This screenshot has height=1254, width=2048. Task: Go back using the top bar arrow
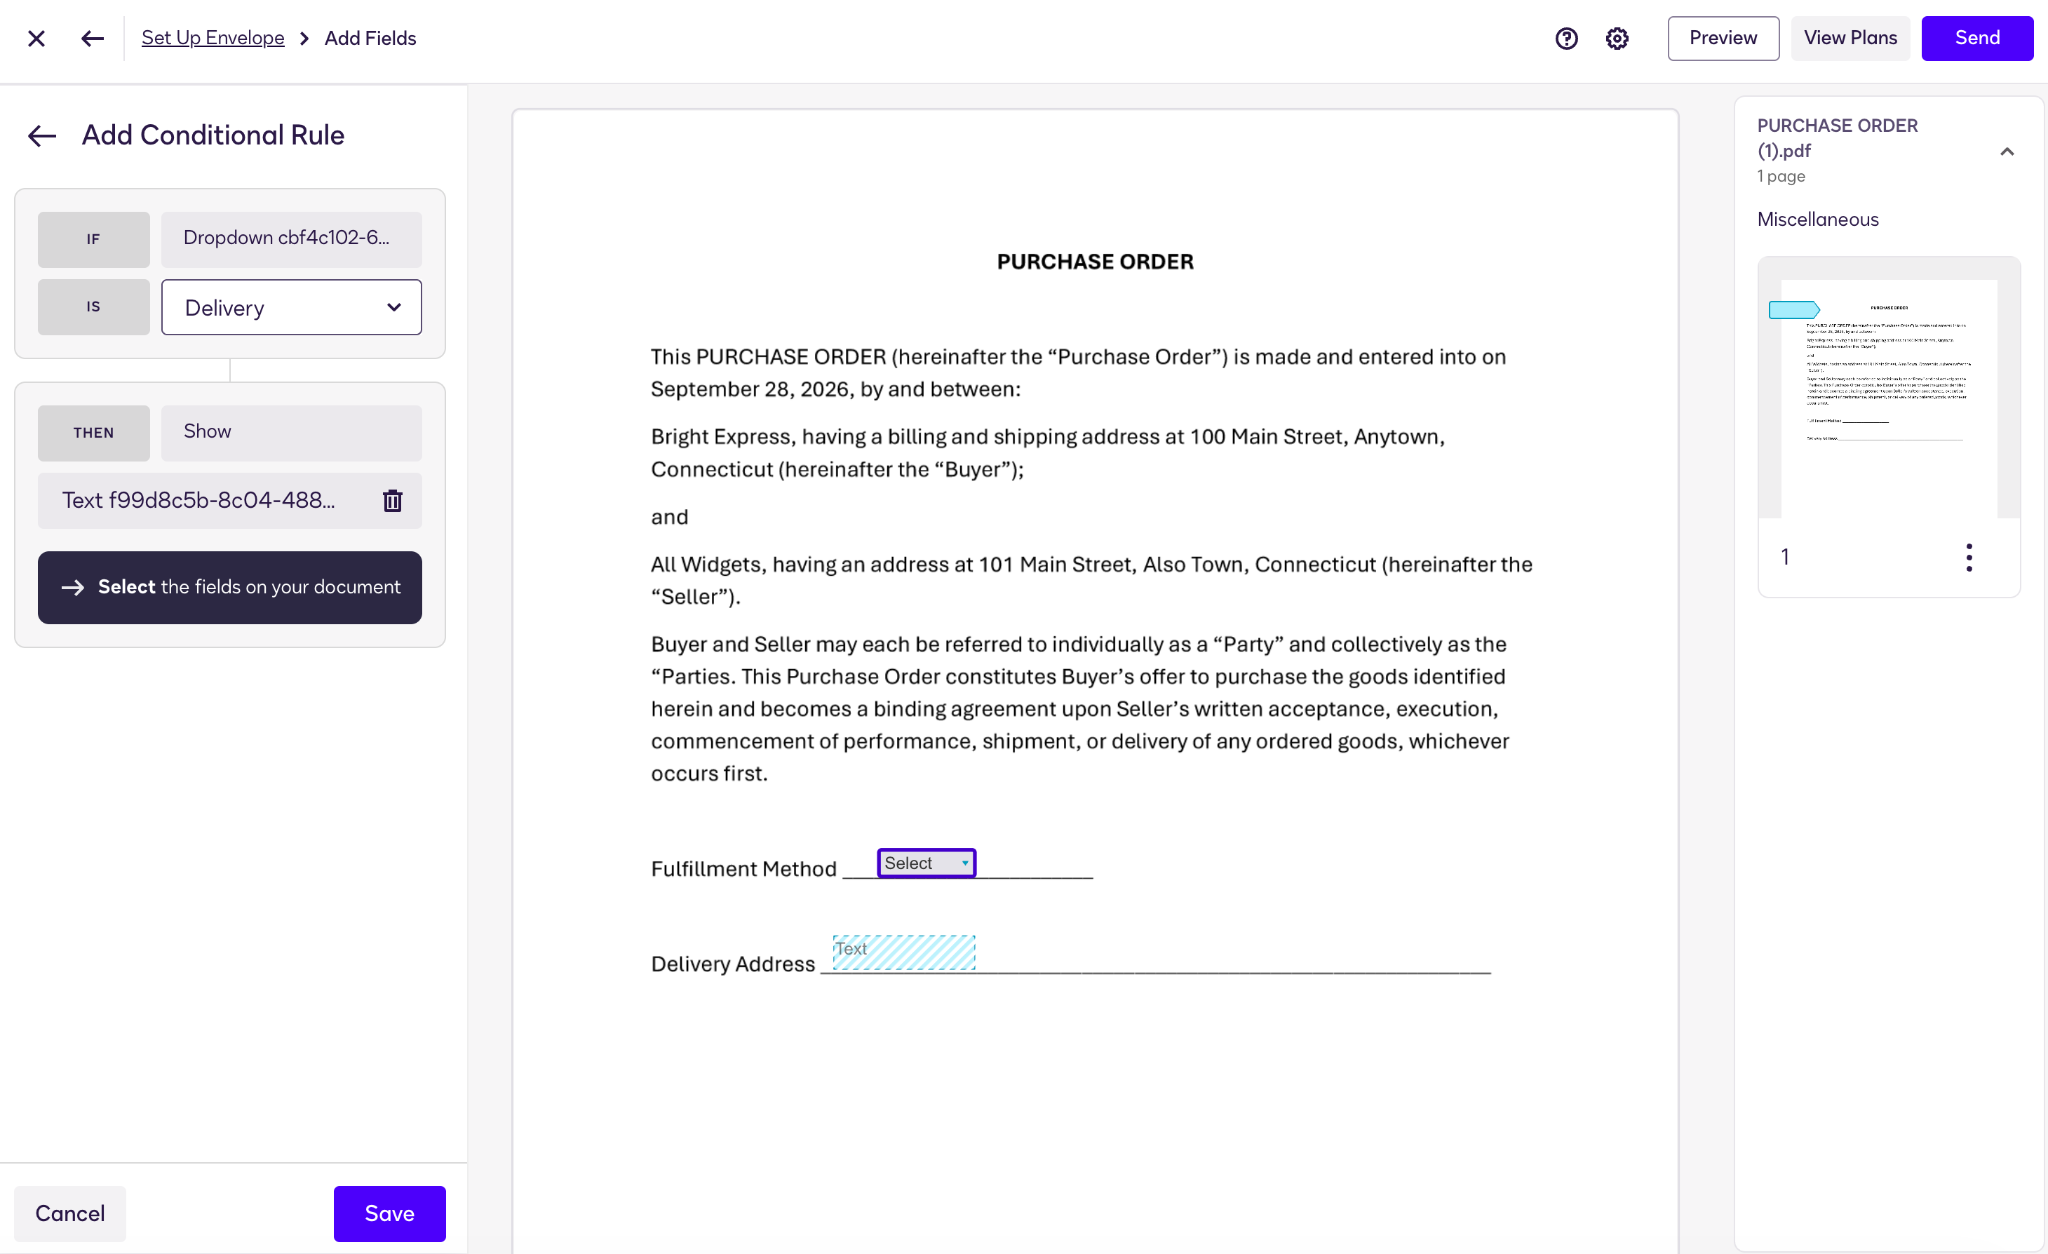(92, 38)
